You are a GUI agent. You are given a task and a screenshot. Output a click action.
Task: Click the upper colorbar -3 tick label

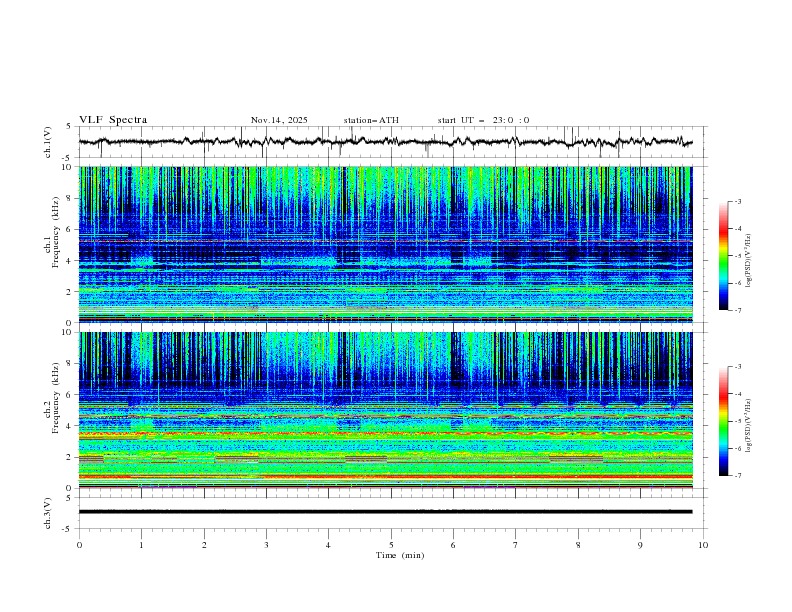point(738,201)
